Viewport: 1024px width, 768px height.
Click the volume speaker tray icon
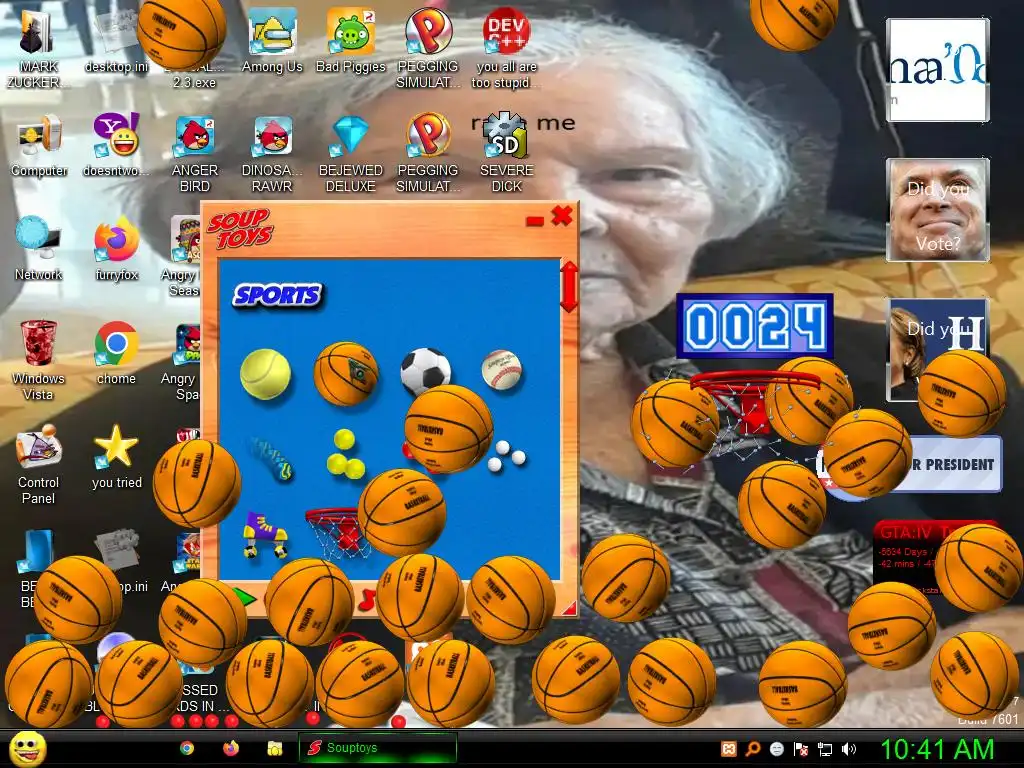point(848,749)
